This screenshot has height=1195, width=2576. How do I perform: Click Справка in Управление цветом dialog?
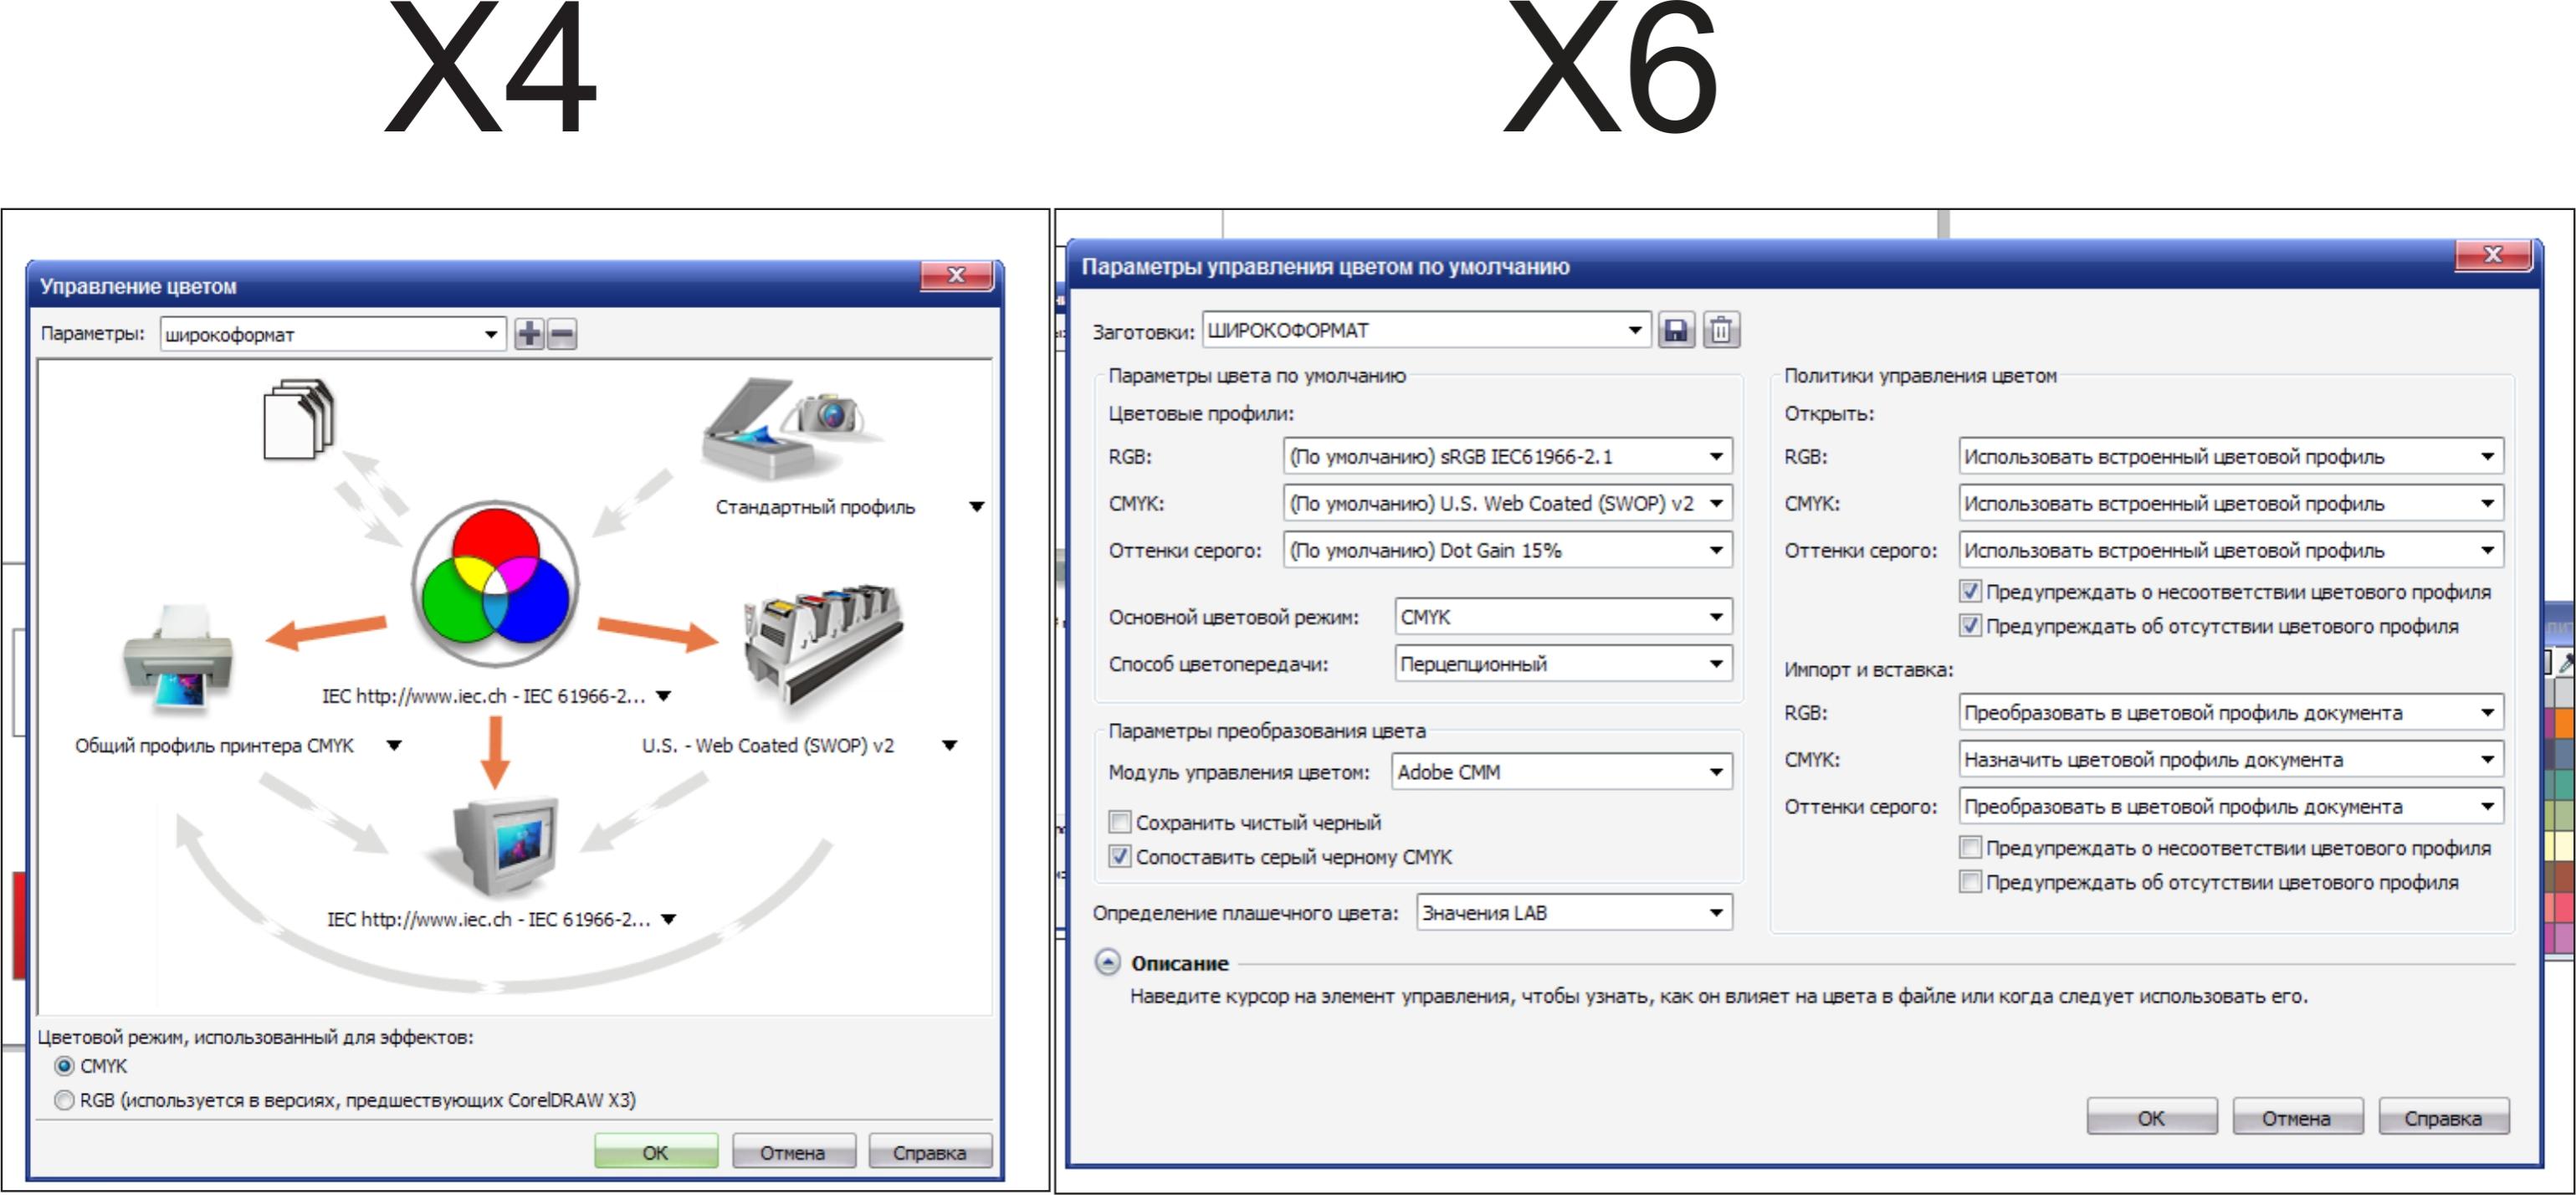coord(930,1152)
